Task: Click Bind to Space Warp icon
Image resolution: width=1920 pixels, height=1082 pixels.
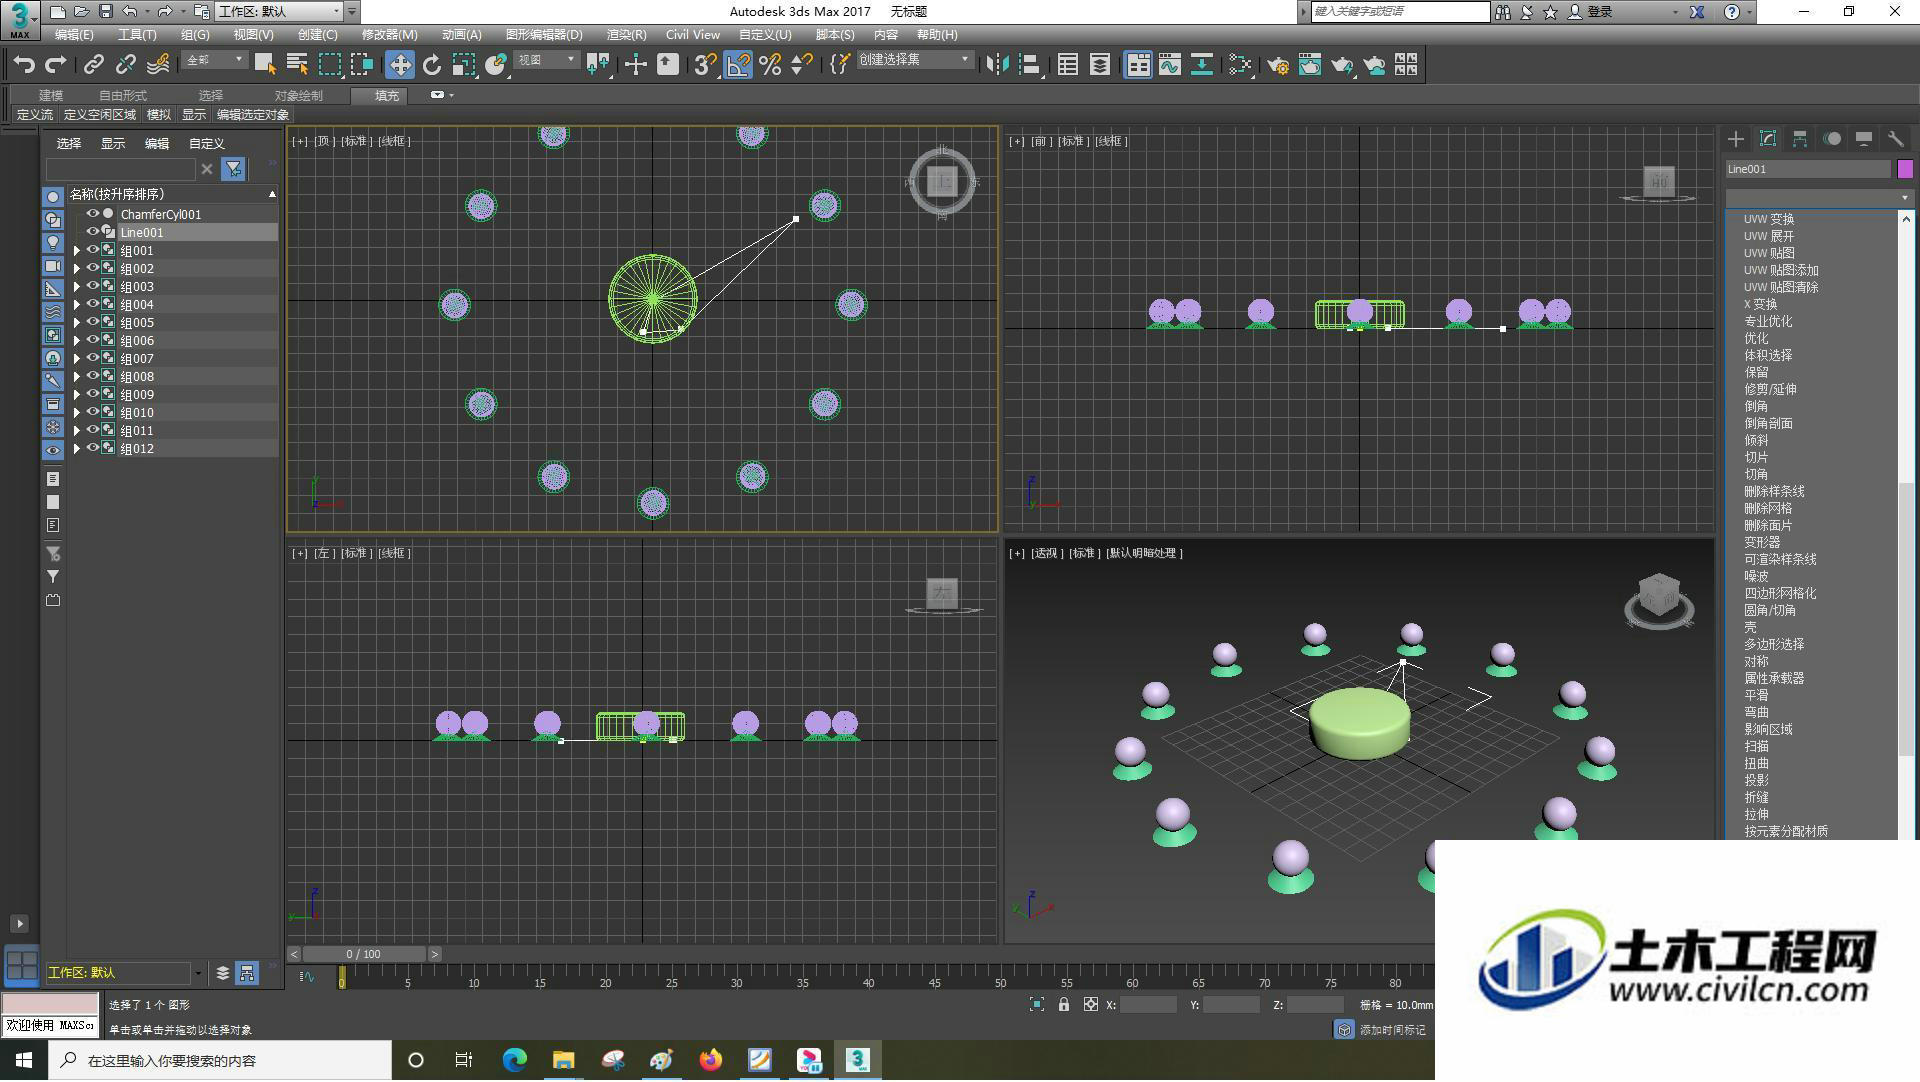Action: pos(158,65)
